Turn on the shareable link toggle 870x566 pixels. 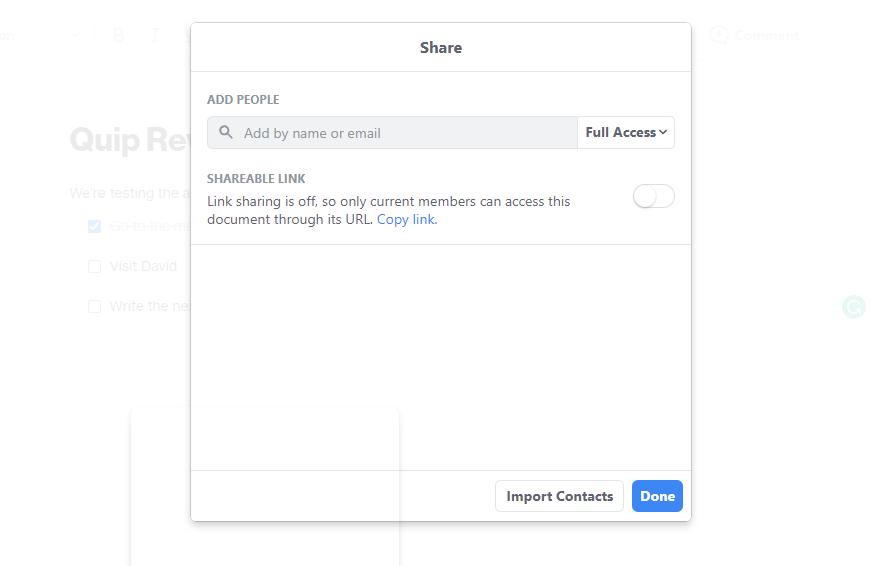[x=654, y=197]
